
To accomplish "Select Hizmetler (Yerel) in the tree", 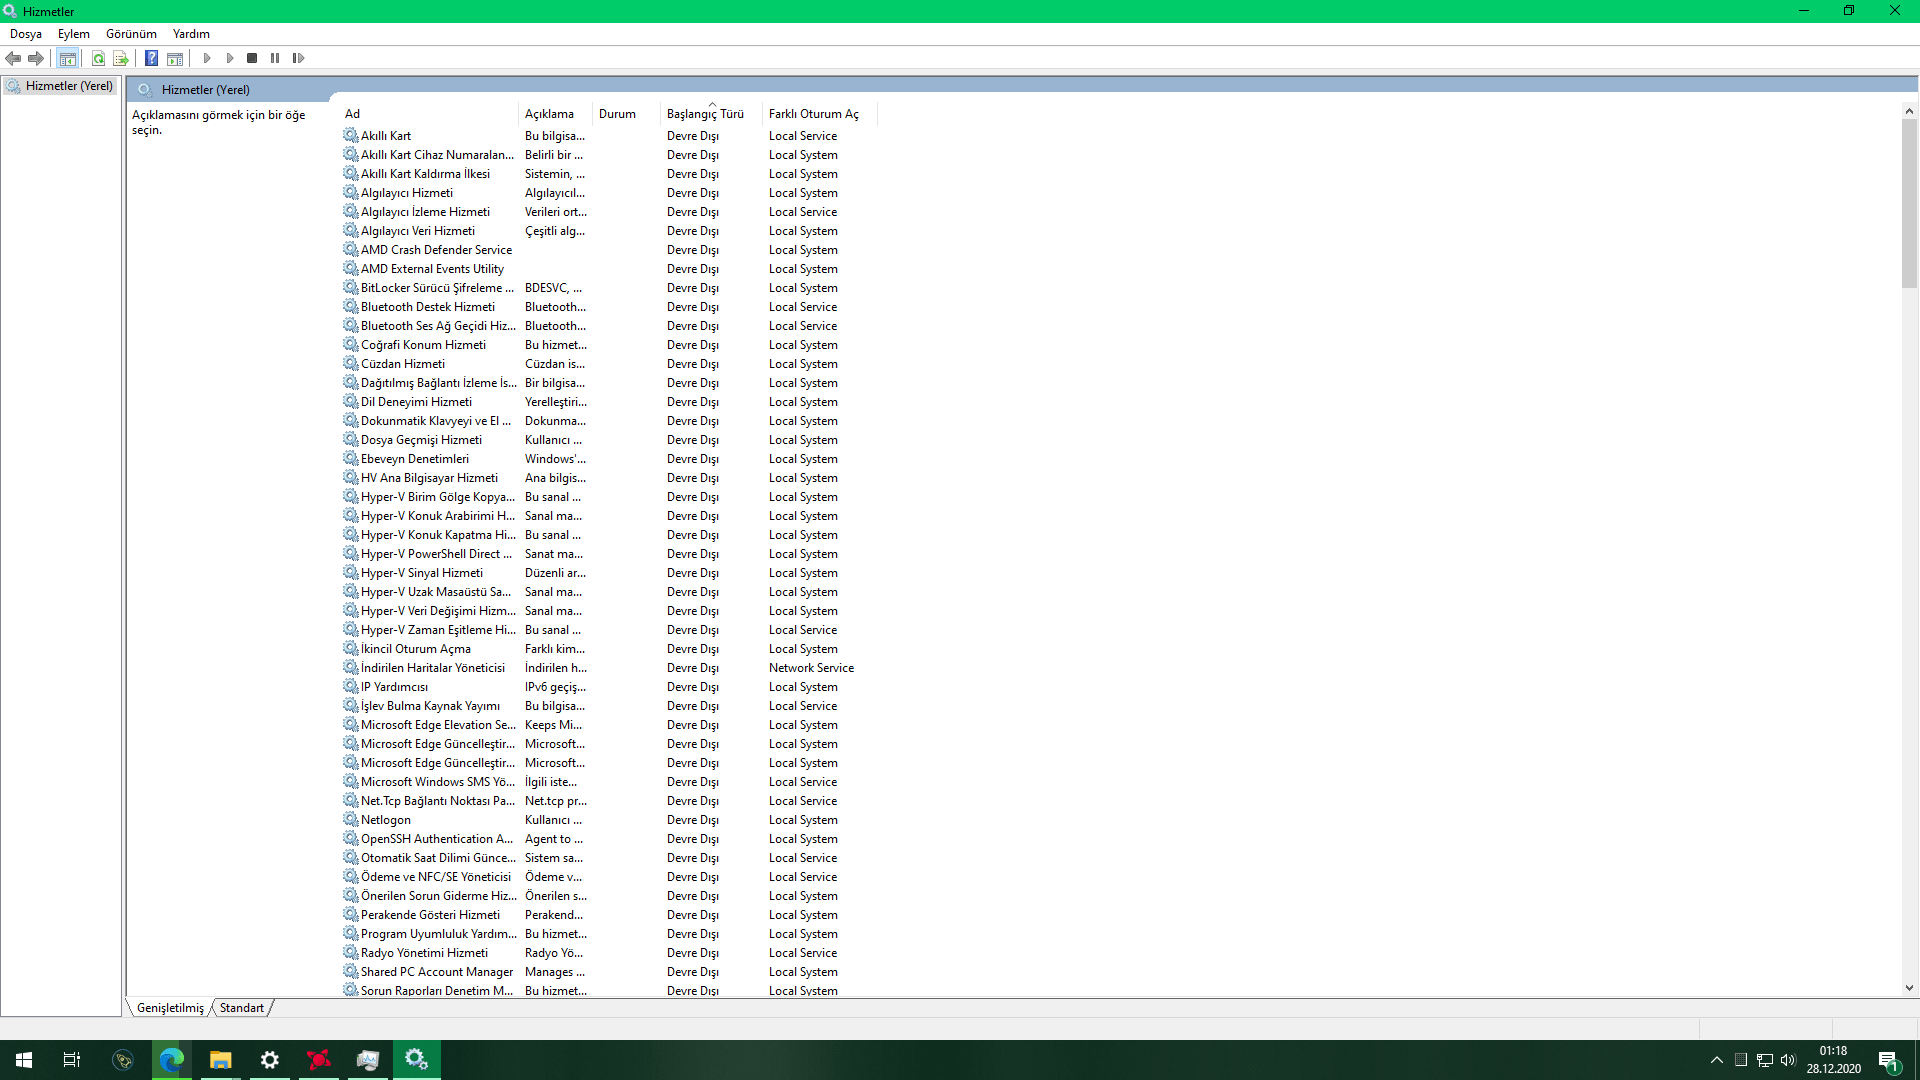I will point(68,86).
